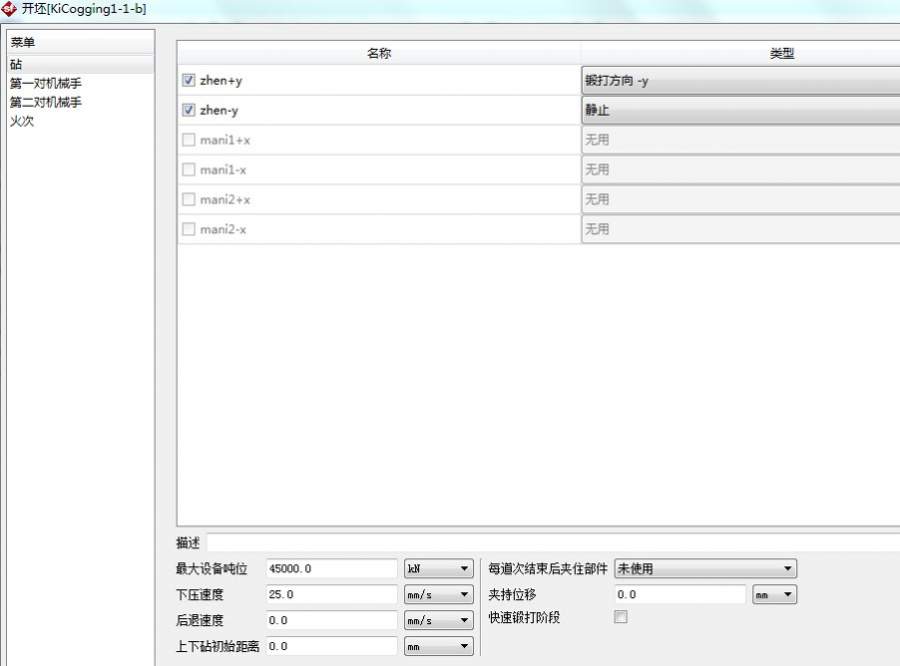This screenshot has height=666, width=900.
Task: Click the 菜单 header
Action: click(80, 42)
